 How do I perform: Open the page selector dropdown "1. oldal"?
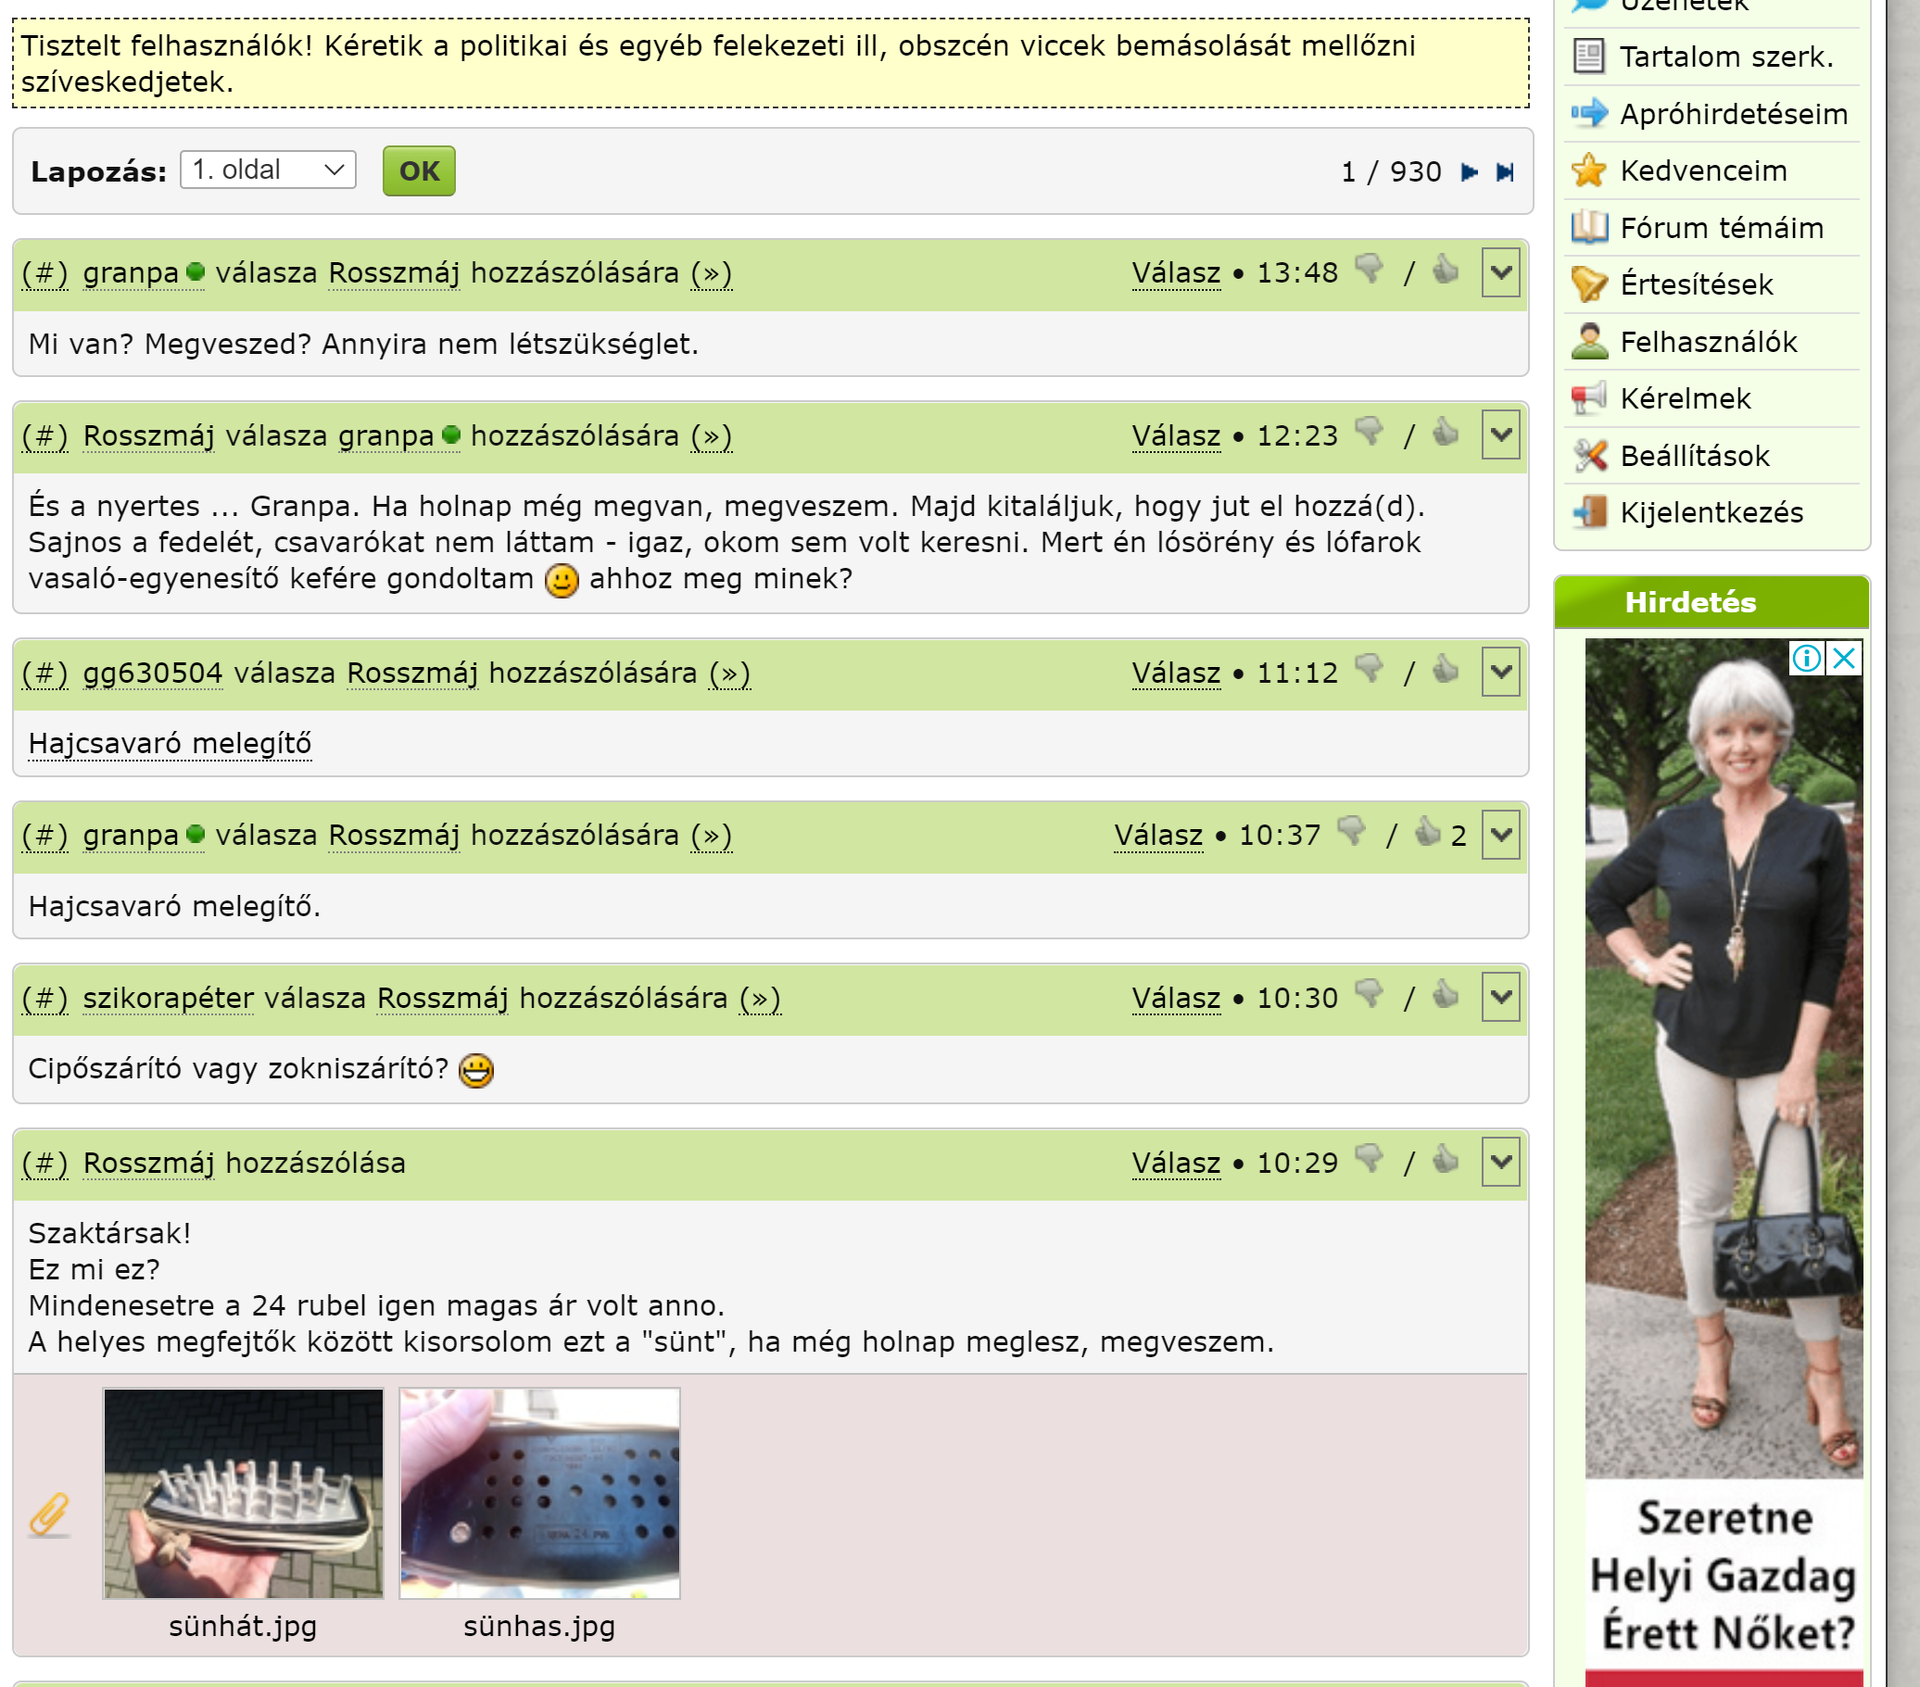(268, 170)
